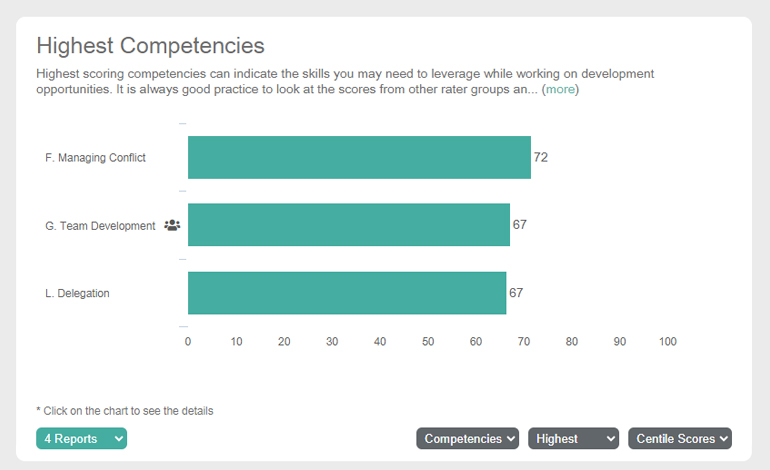Expand the Competencies dropdown
The width and height of the screenshot is (770, 470).
coord(468,439)
